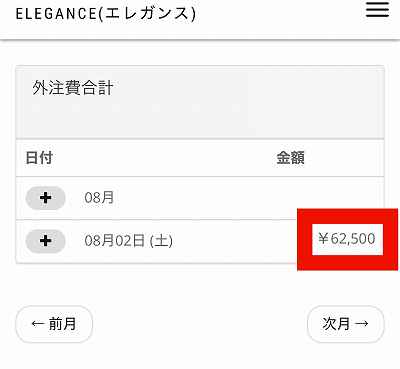The height and width of the screenshot is (369, 400).
Task: Click the 金額 column header
Action: [x=290, y=158]
